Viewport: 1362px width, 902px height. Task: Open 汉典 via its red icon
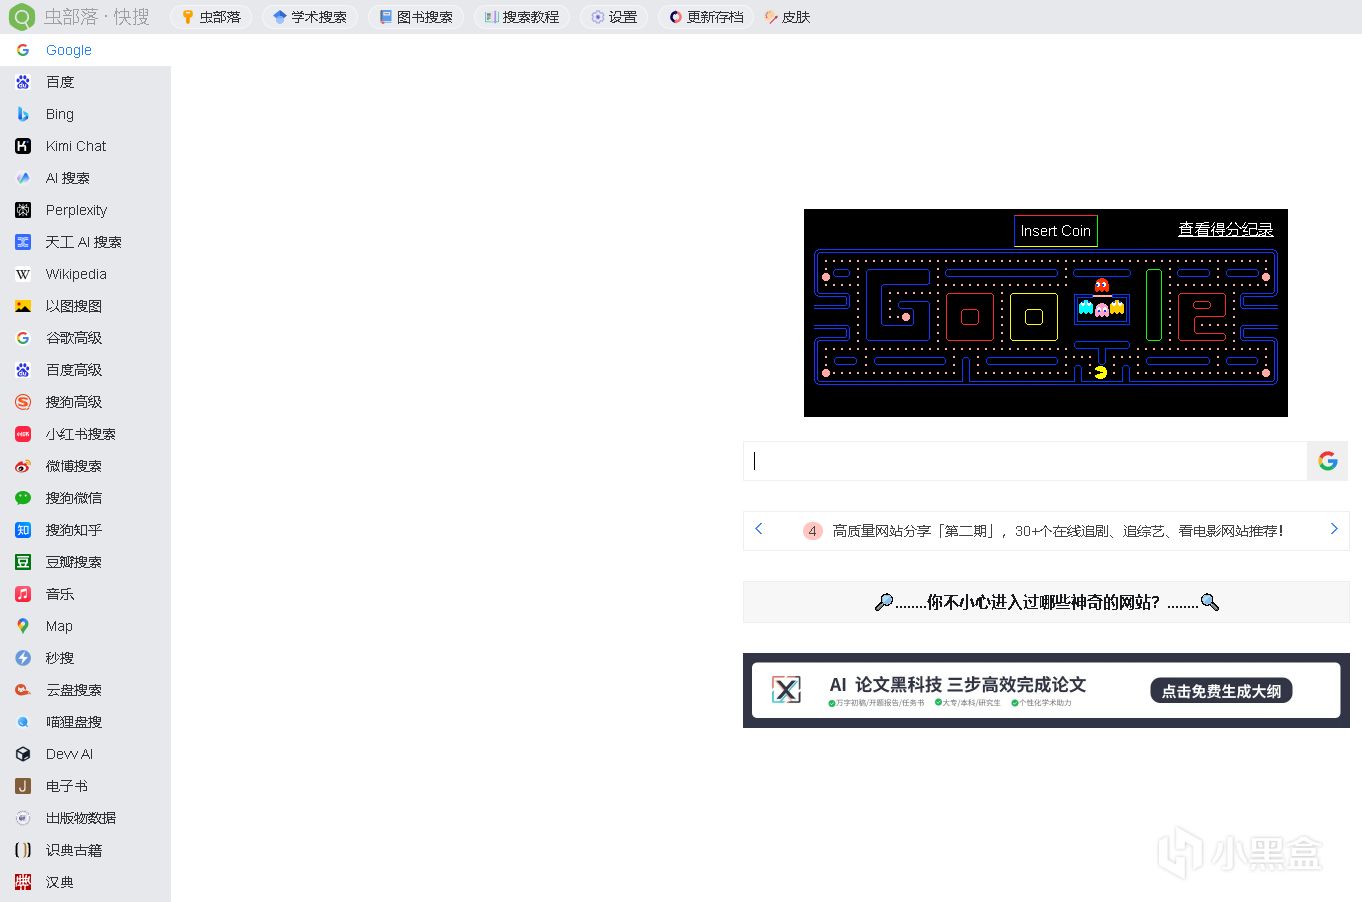pos(23,882)
